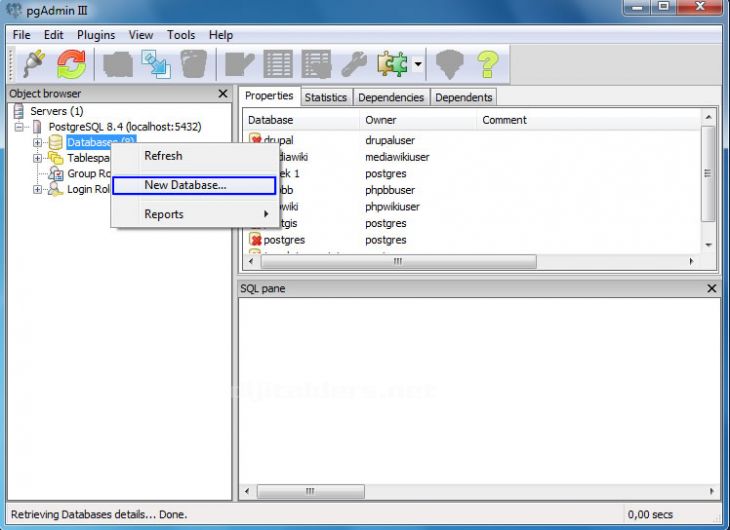
Task: Click the properties list scroll down arrow
Action: [708, 245]
